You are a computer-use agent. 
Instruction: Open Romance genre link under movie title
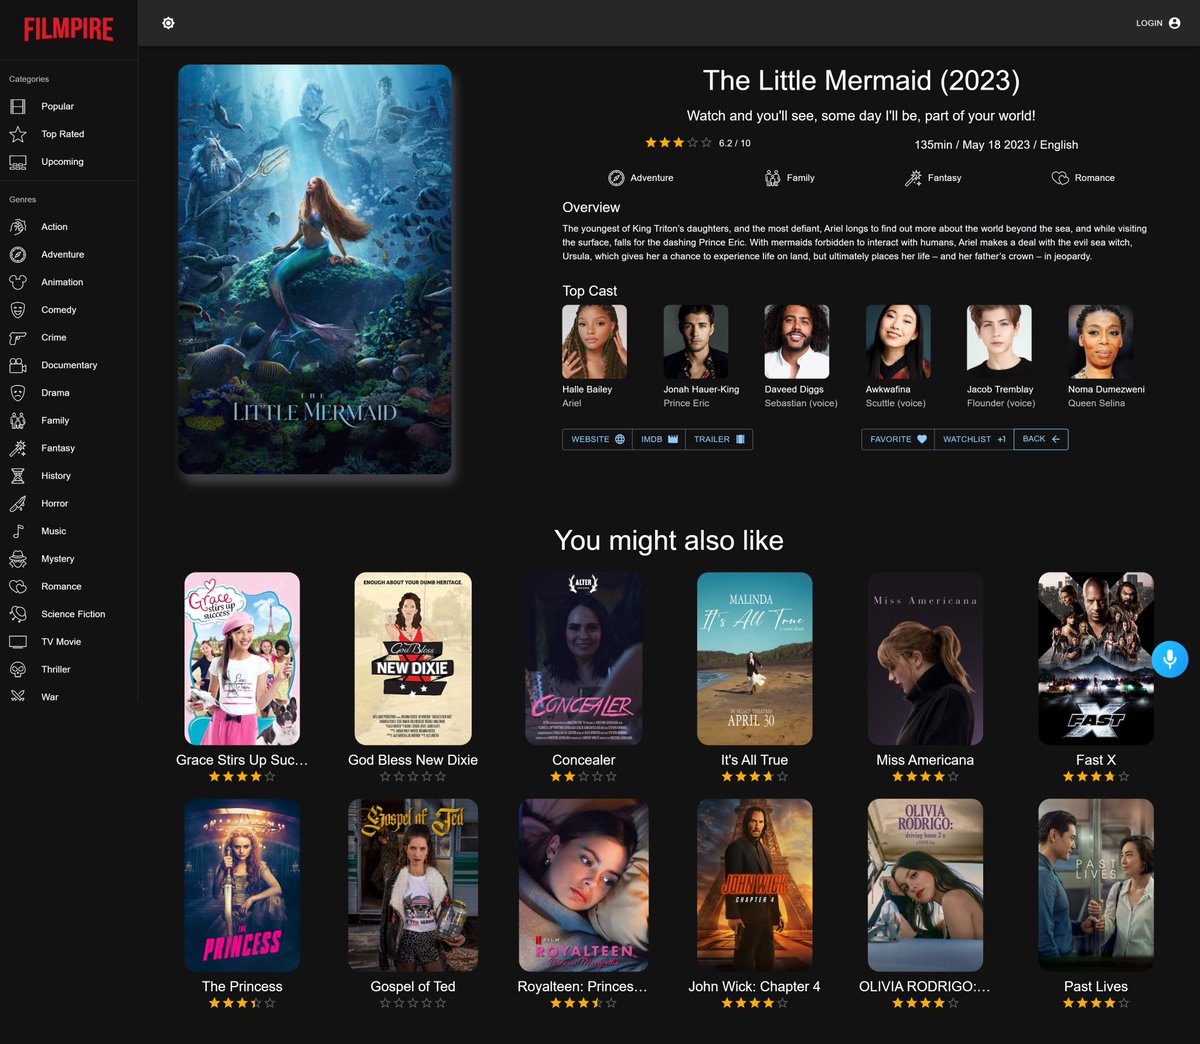pyautogui.click(x=1083, y=178)
